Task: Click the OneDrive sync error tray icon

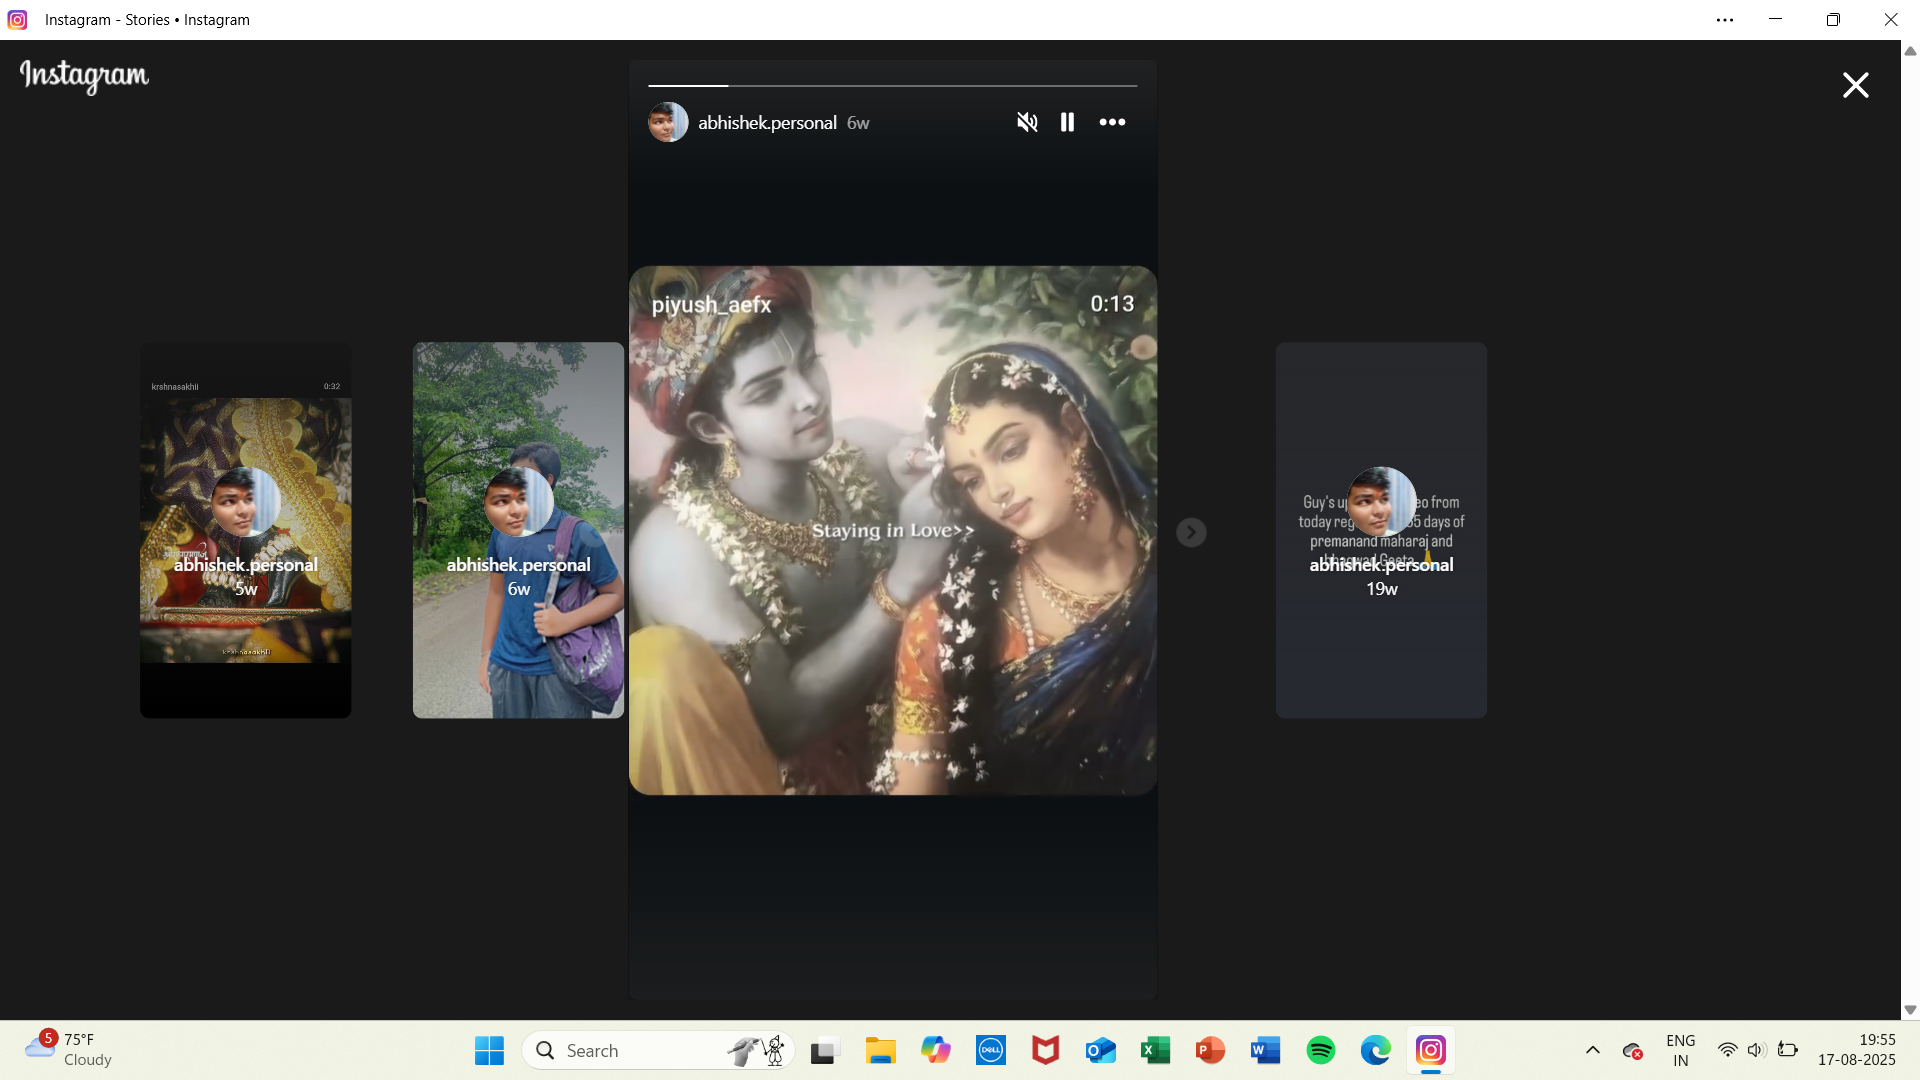Action: click(1633, 1051)
